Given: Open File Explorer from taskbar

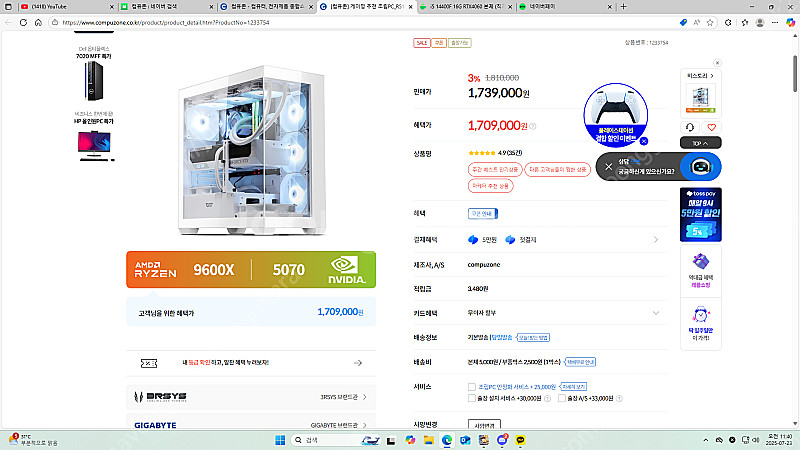Looking at the screenshot, I should click(x=429, y=440).
